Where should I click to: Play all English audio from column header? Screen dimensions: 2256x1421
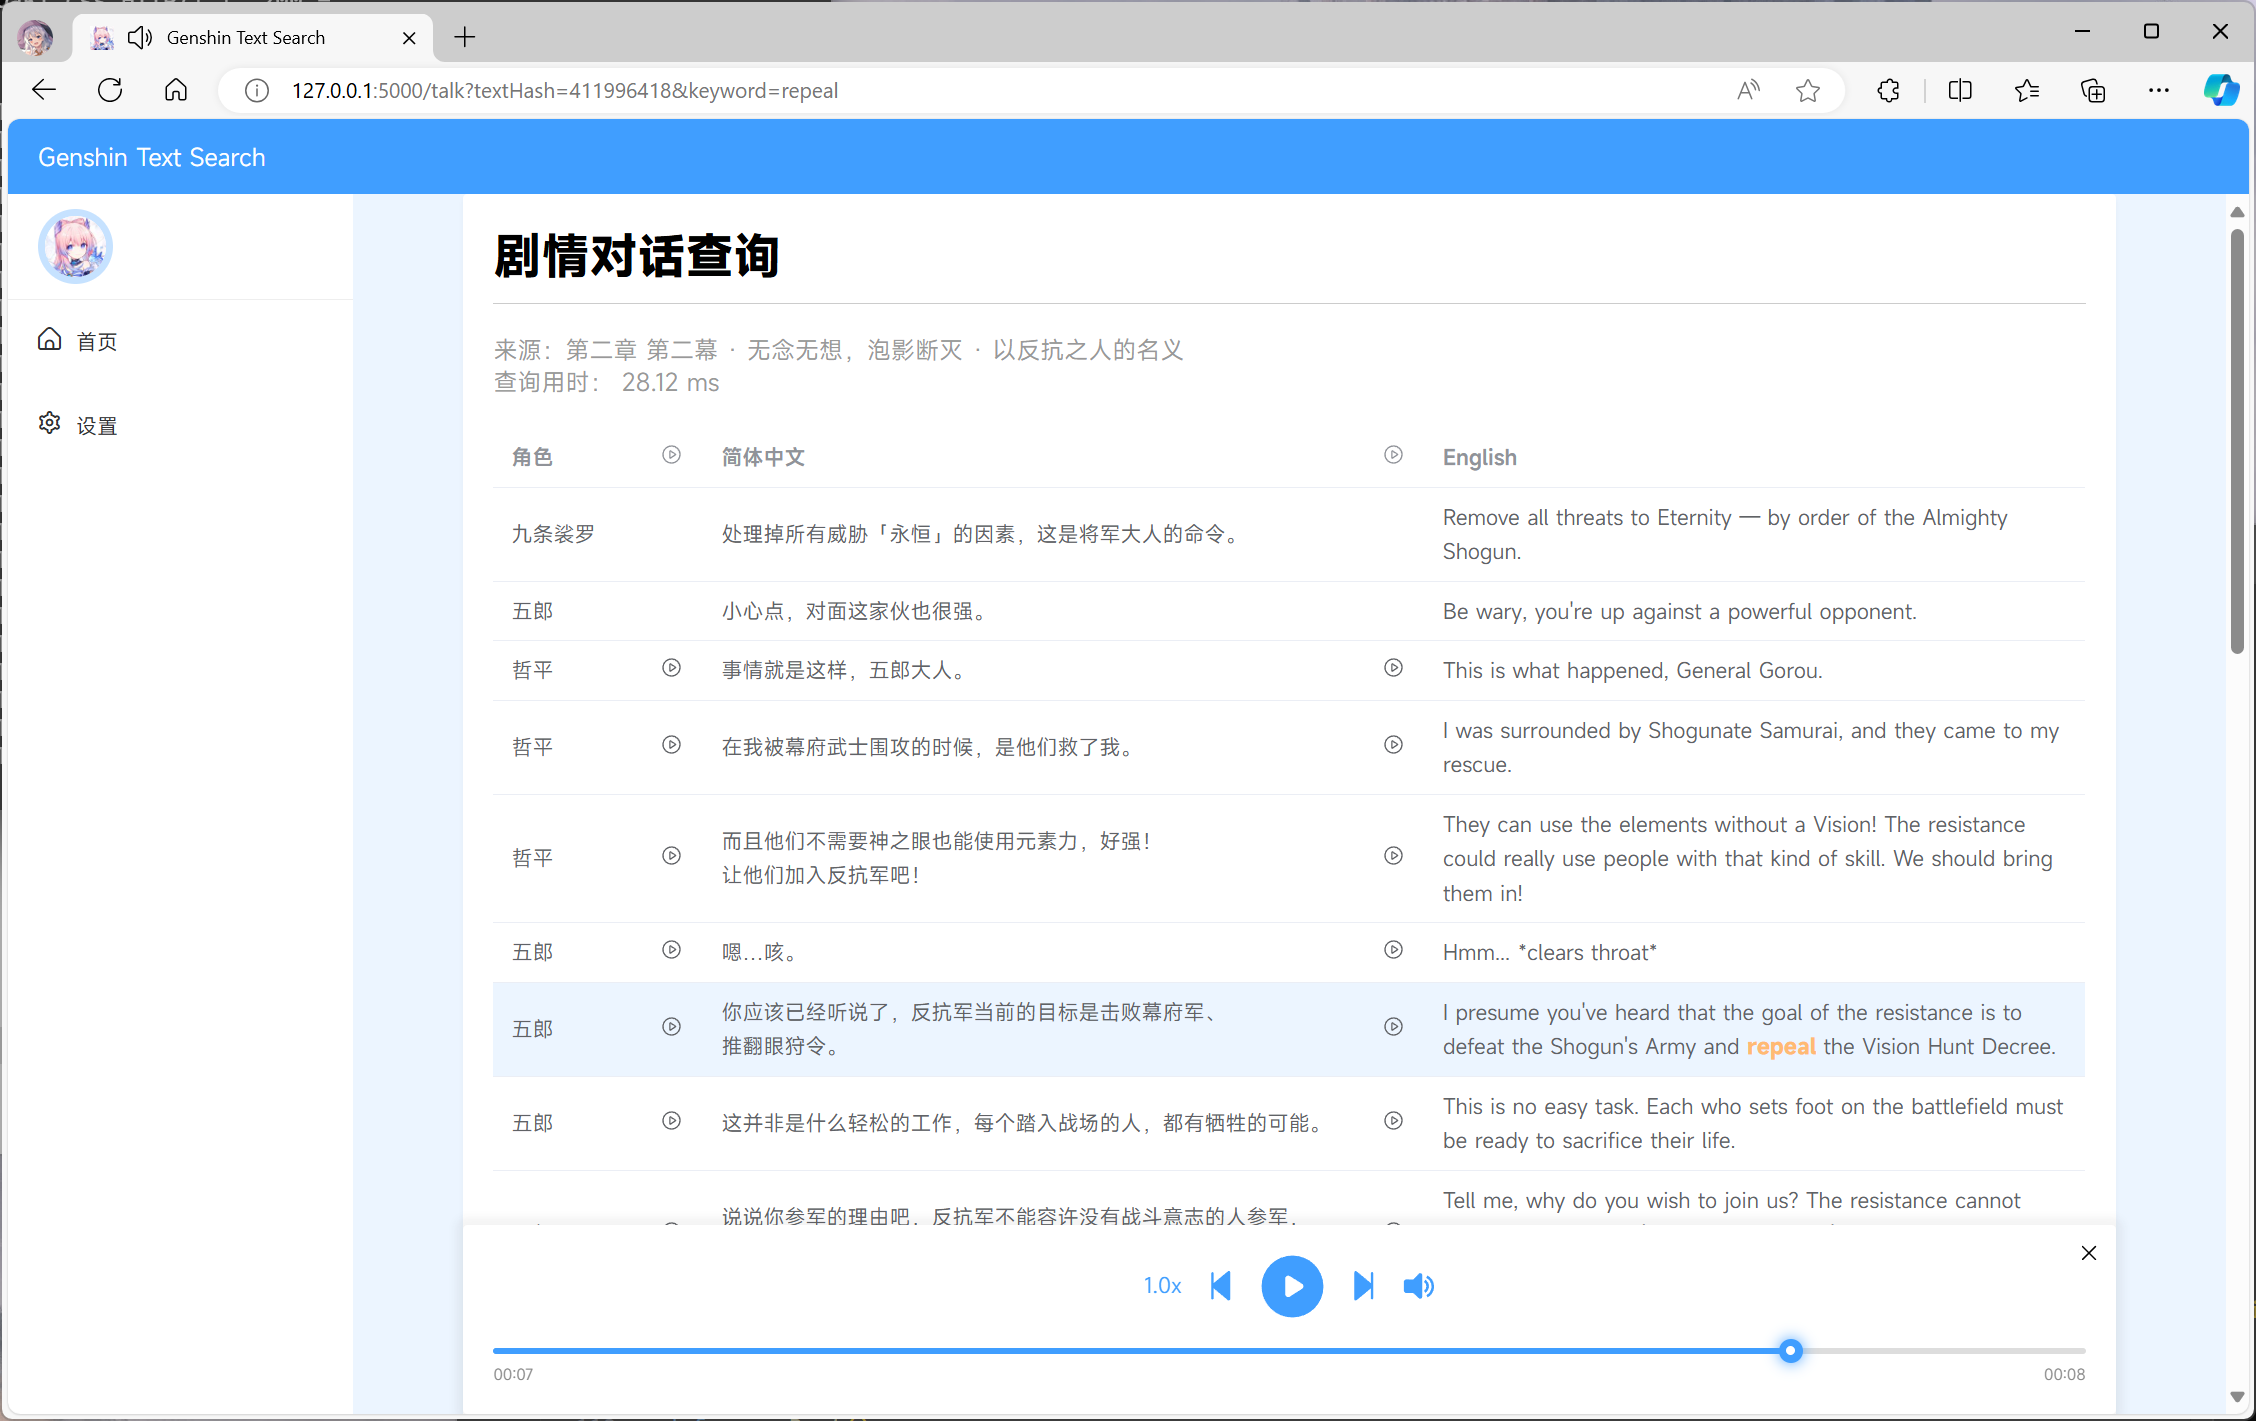(x=1393, y=455)
